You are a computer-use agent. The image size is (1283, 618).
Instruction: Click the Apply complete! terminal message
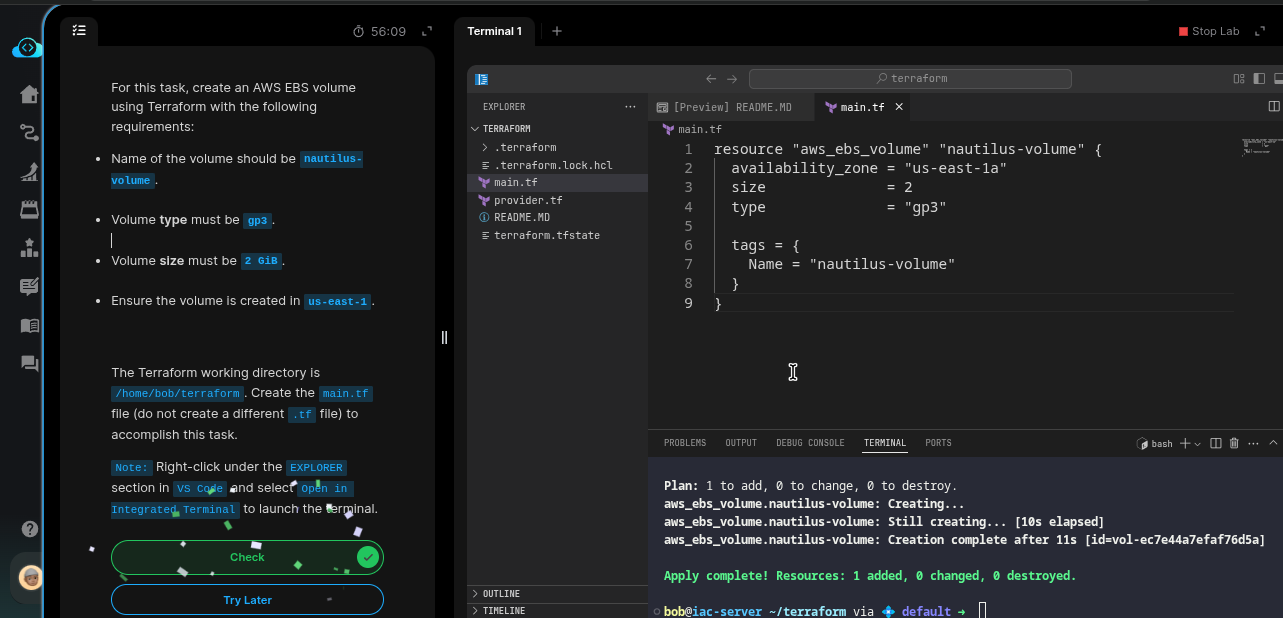coord(870,576)
